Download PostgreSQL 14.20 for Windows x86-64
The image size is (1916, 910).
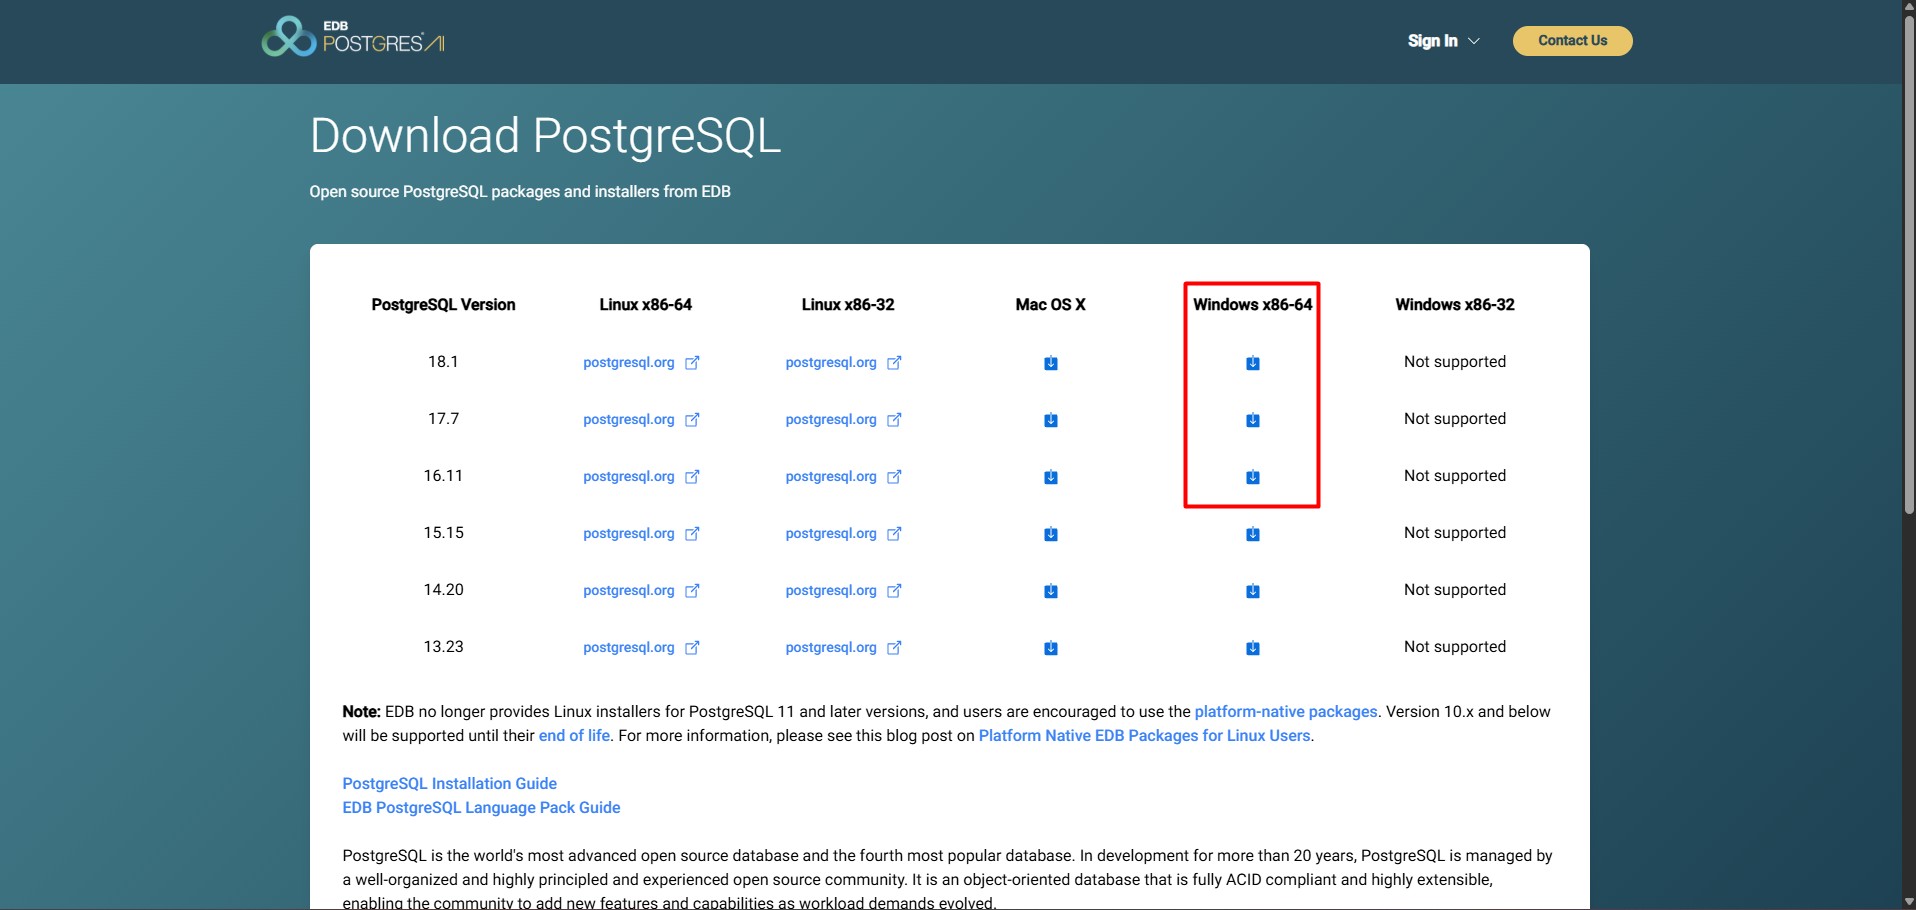(1253, 591)
